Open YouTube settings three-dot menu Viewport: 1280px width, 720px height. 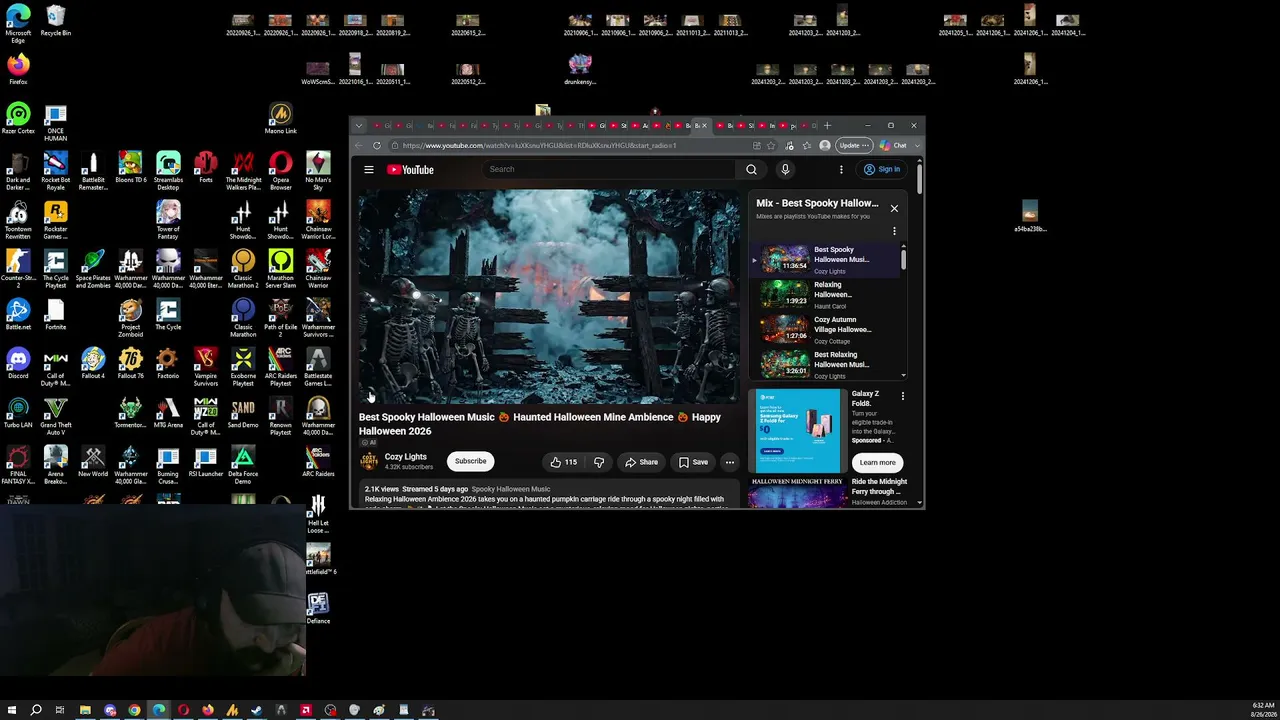841,170
